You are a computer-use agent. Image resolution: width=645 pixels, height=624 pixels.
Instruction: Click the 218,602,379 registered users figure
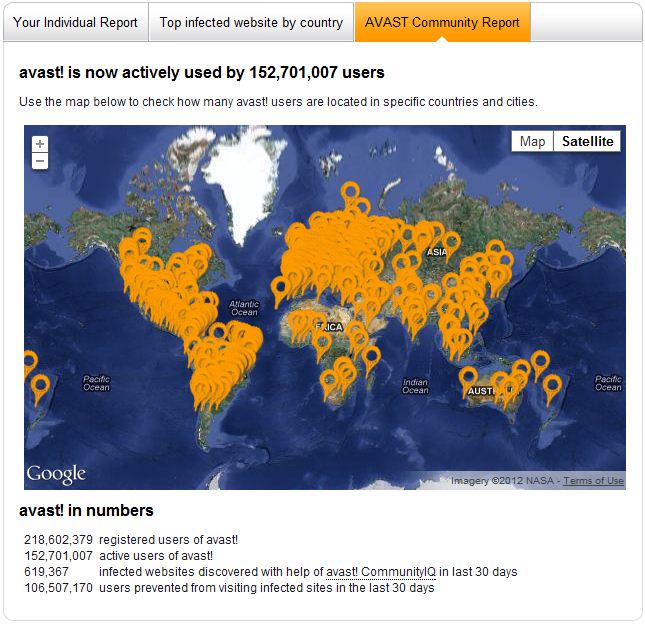(58, 540)
